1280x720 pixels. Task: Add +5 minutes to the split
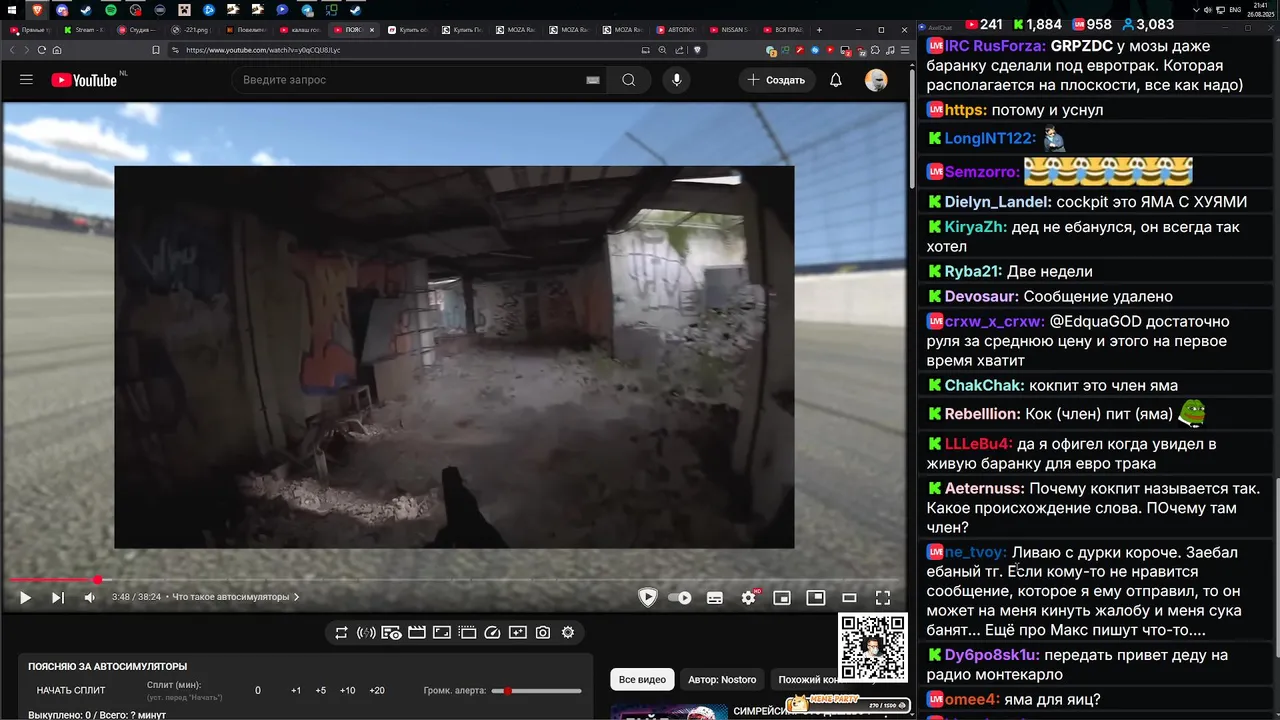pyautogui.click(x=321, y=690)
